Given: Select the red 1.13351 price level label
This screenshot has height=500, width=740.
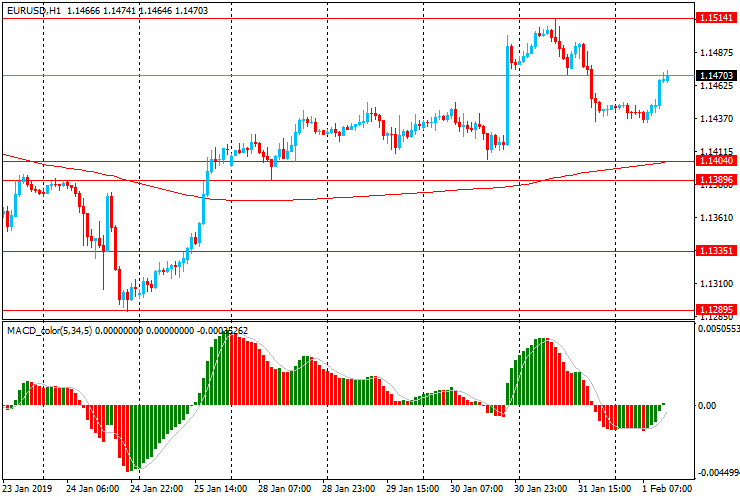Looking at the screenshot, I should click(x=714, y=251).
